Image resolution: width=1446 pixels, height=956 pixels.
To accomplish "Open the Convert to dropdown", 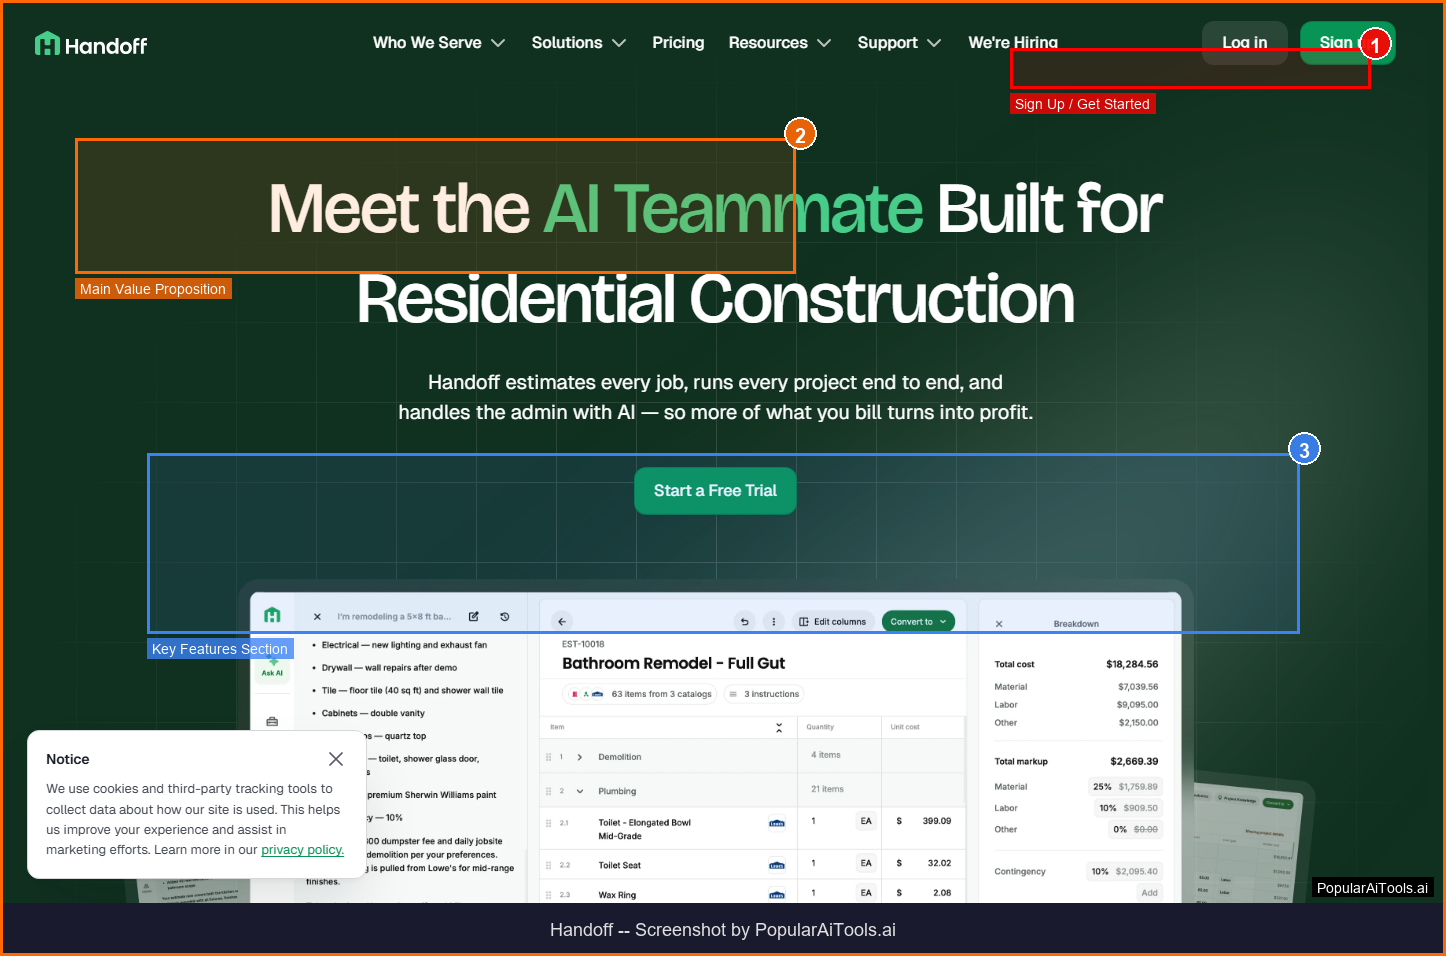I will (x=917, y=621).
